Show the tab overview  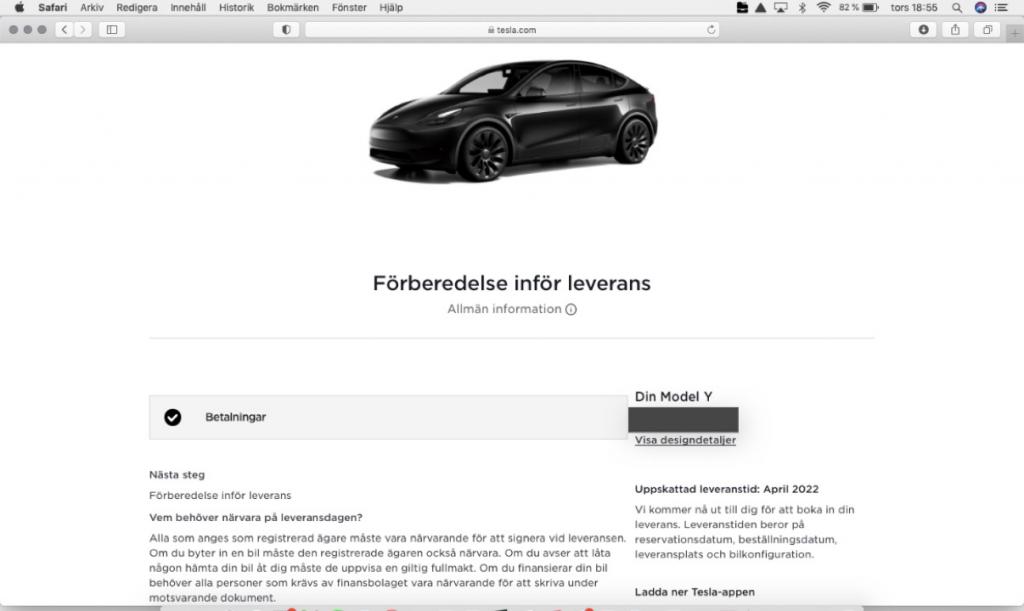tap(987, 29)
